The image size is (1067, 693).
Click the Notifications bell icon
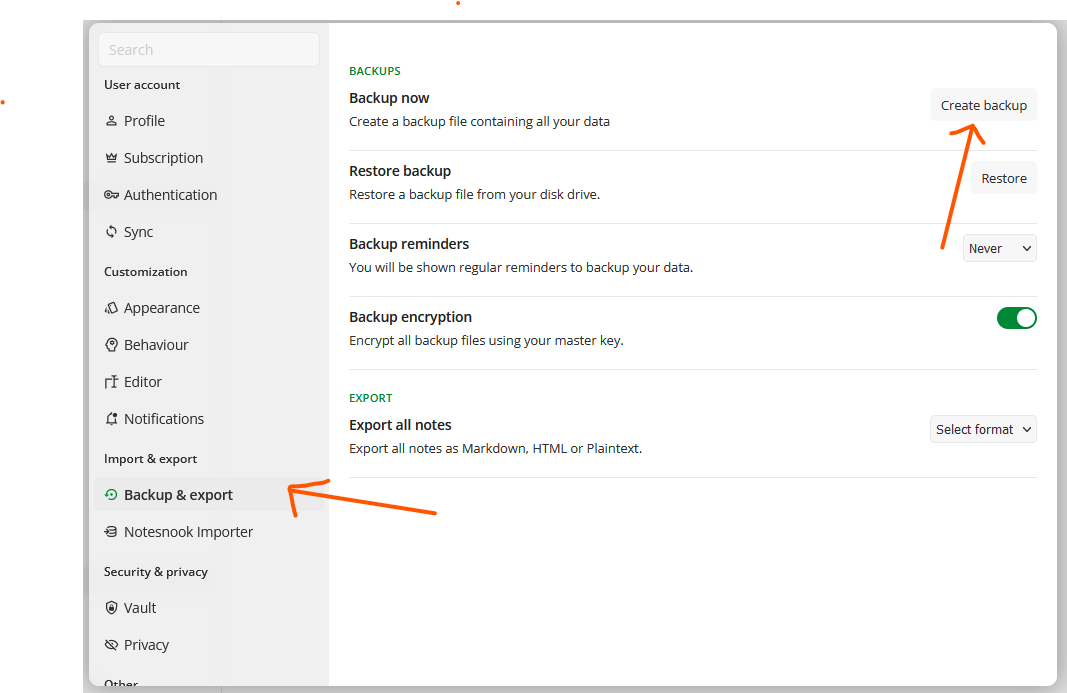click(111, 419)
